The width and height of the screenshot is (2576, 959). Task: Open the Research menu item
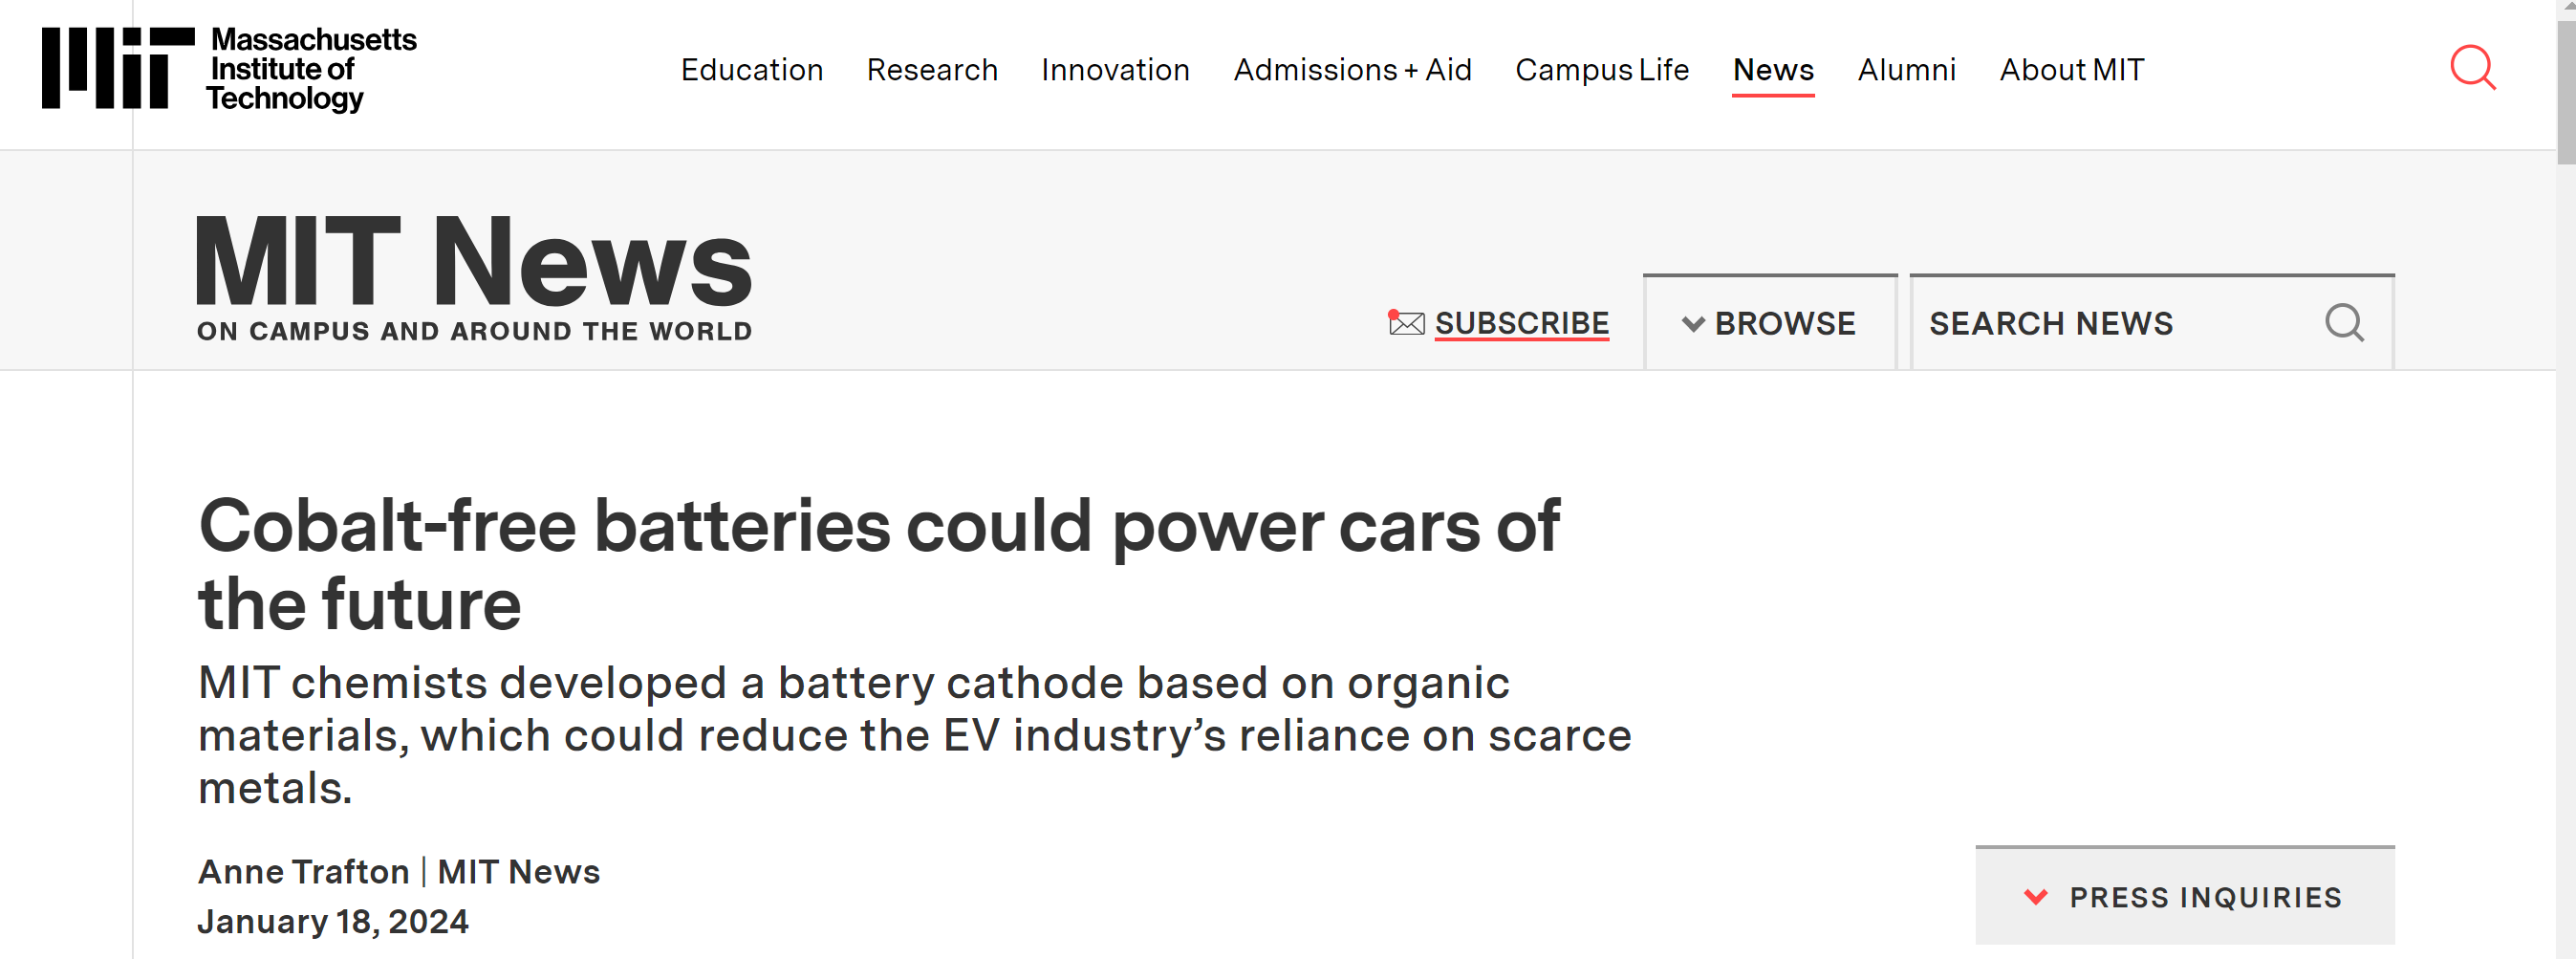(x=932, y=70)
